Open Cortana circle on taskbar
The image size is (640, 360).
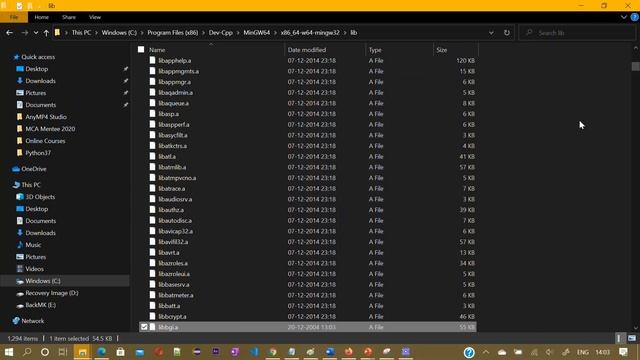45,352
